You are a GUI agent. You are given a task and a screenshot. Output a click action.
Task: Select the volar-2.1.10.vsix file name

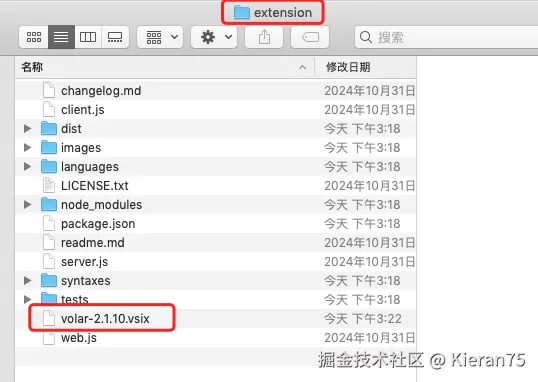coord(105,319)
